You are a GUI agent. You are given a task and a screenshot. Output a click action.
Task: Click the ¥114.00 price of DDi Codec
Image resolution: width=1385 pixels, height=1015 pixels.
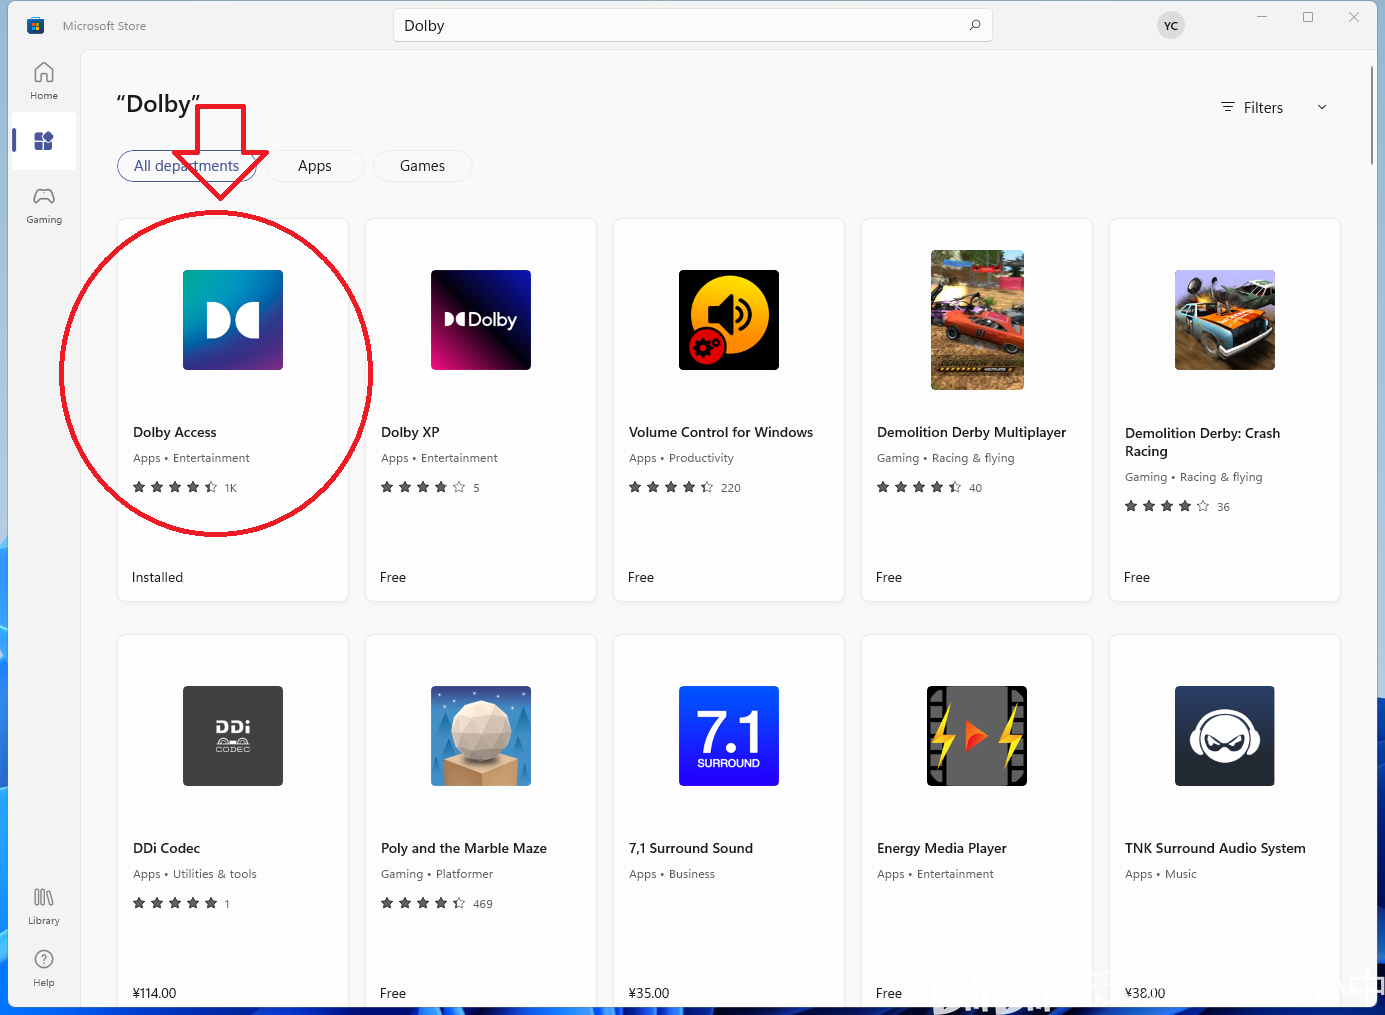click(x=154, y=993)
